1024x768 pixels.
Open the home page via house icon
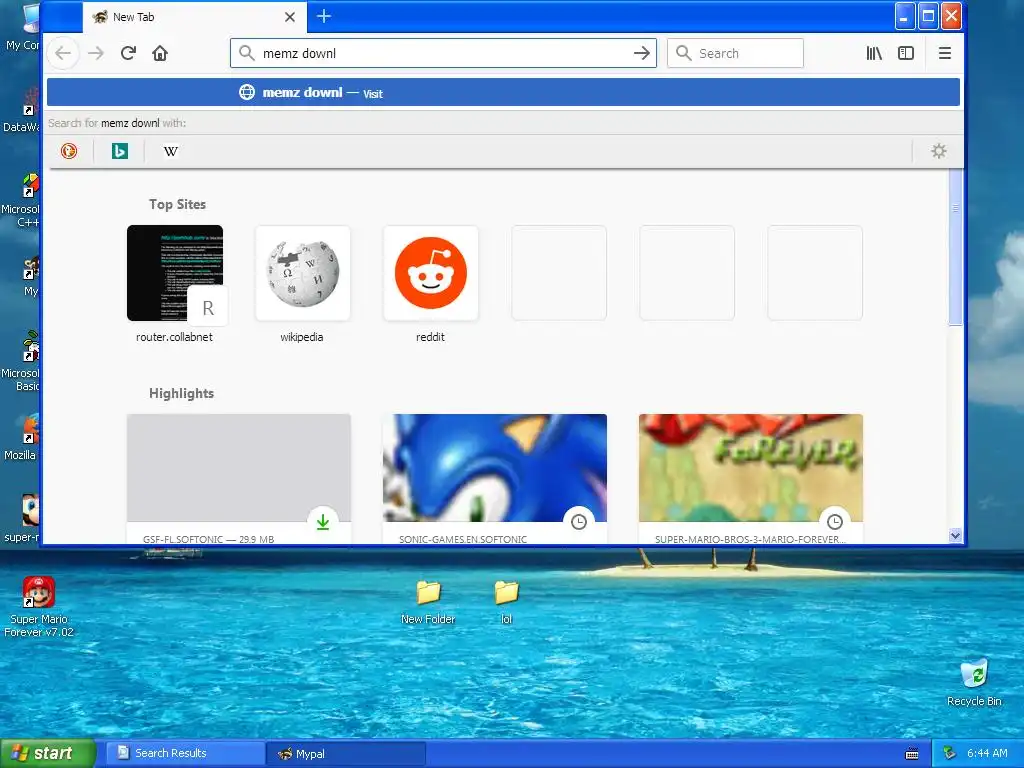[160, 53]
